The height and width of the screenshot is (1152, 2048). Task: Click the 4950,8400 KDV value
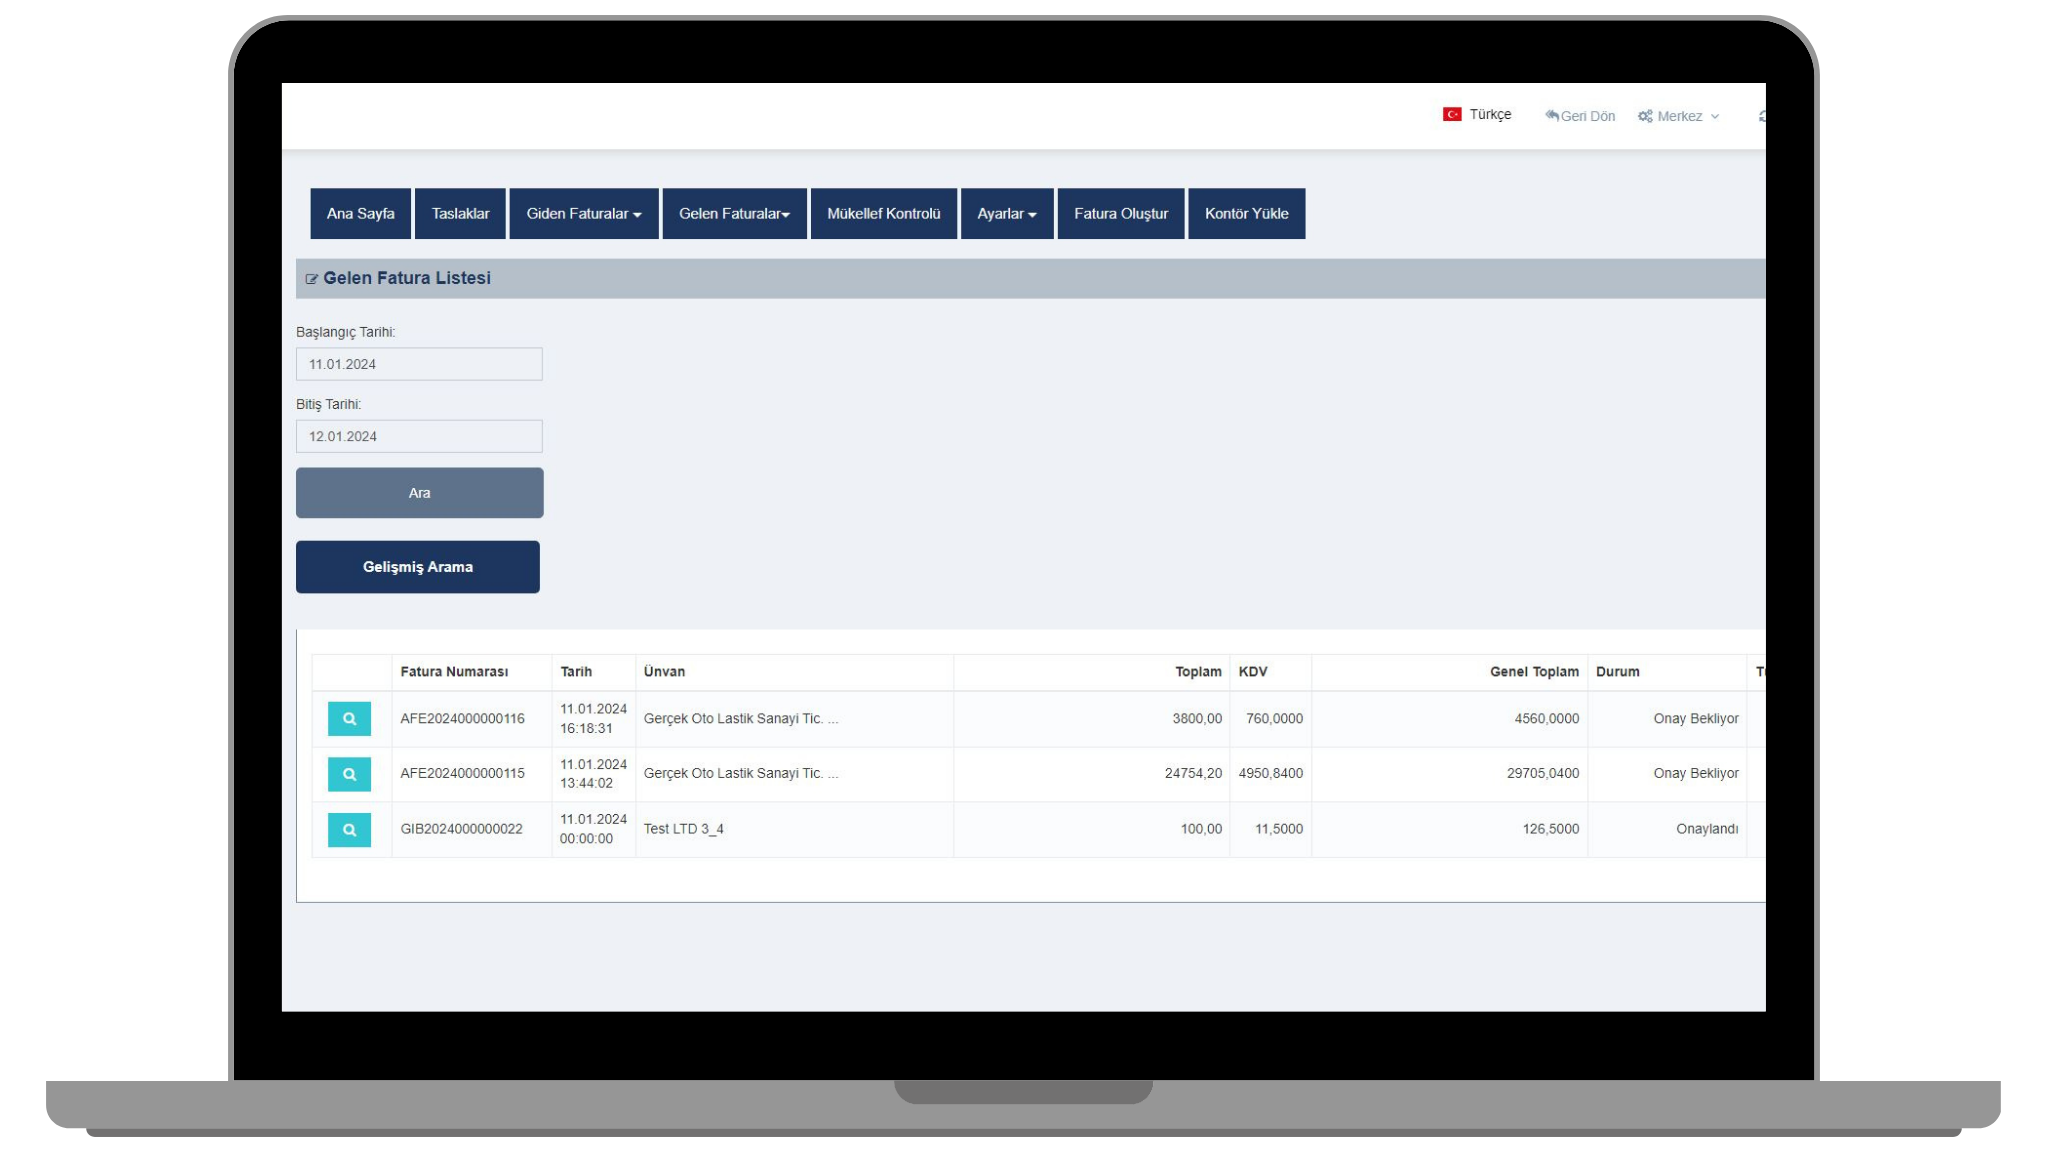pos(1271,774)
